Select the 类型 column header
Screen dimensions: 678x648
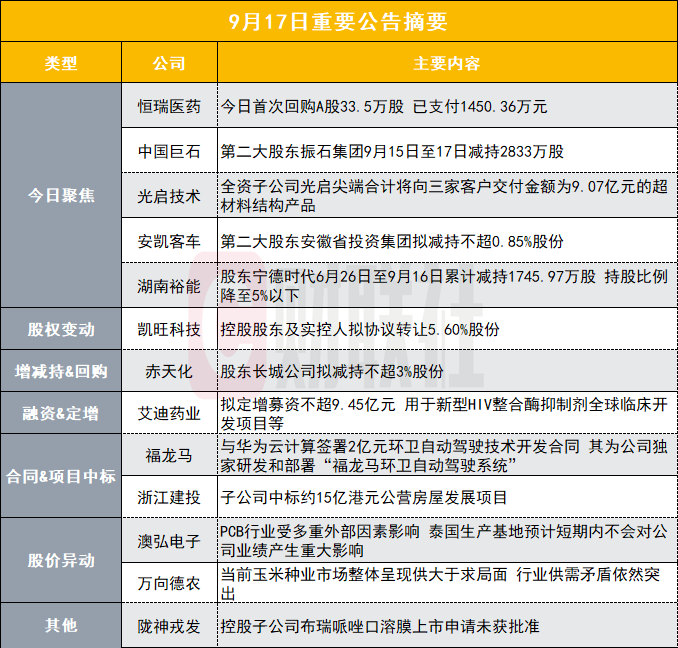[x=61, y=63]
